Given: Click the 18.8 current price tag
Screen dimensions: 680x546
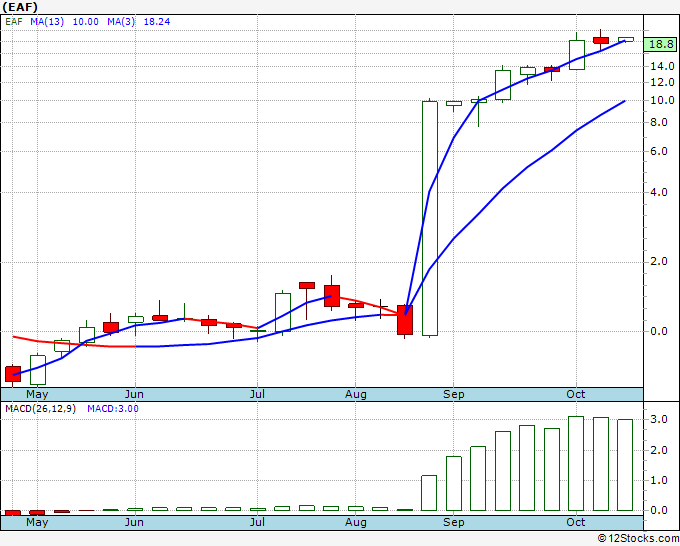Looking at the screenshot, I should (x=661, y=44).
